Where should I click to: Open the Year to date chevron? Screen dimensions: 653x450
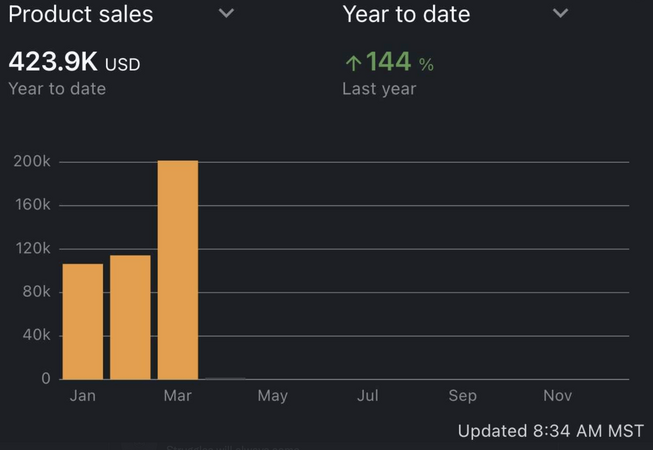[560, 14]
